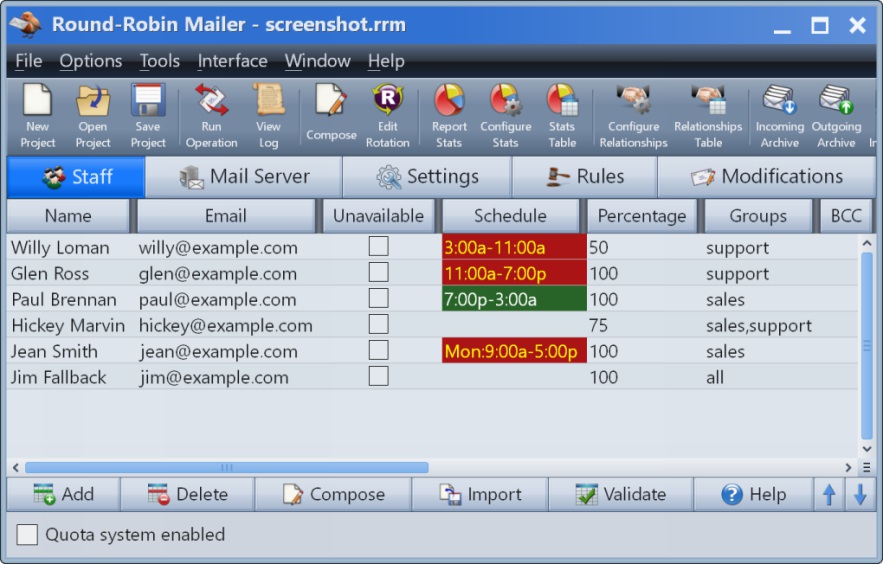The height and width of the screenshot is (564, 883).
Task: Open the Options menu
Action: [x=91, y=61]
